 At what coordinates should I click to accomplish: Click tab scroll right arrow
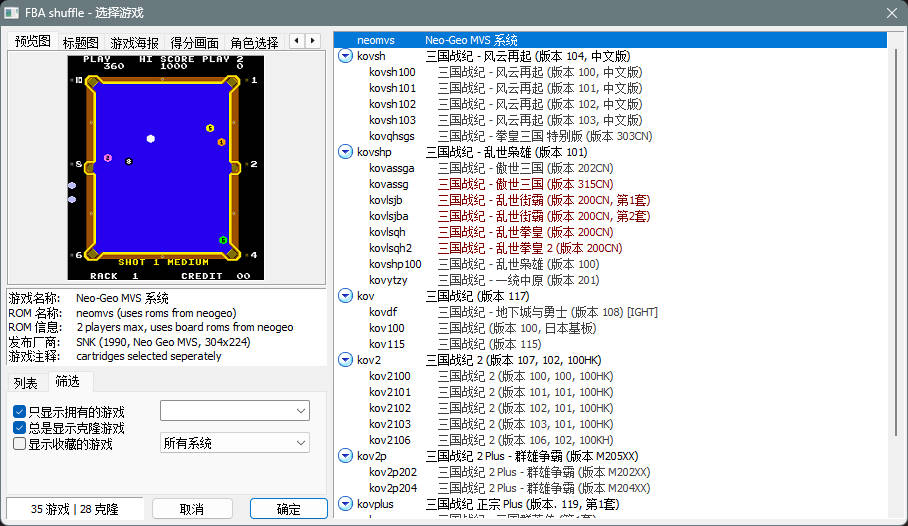[312, 41]
